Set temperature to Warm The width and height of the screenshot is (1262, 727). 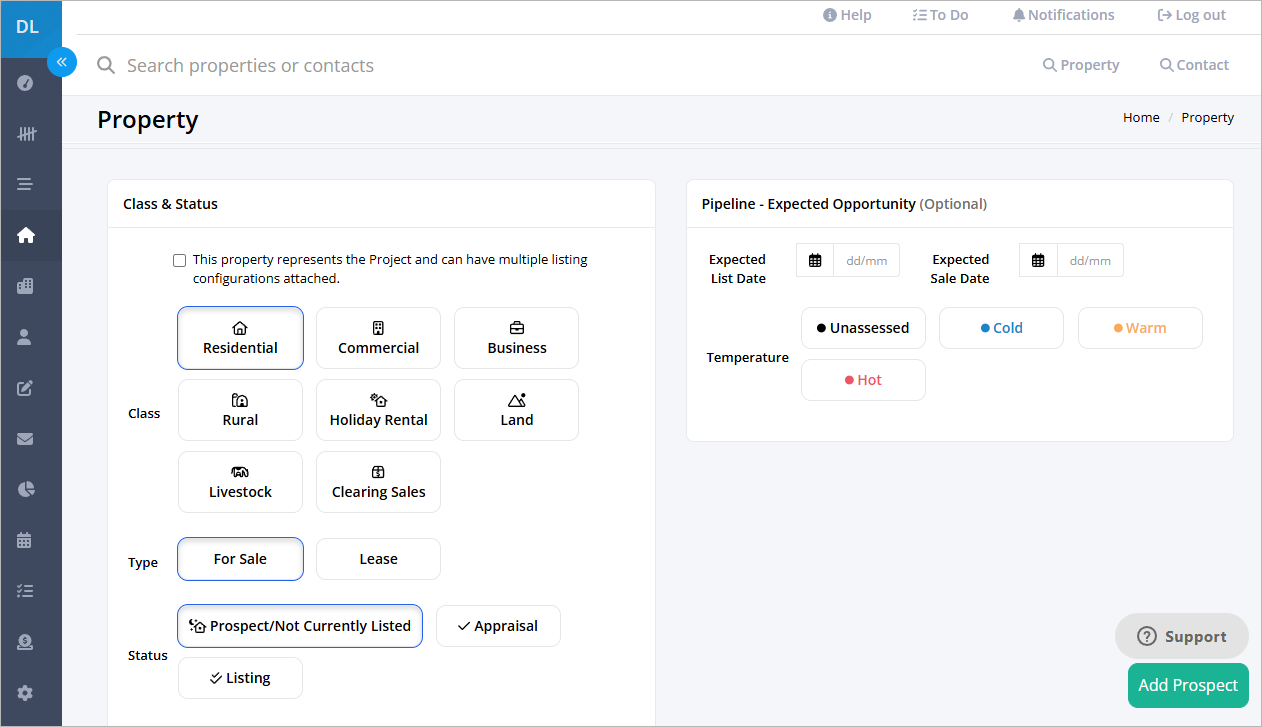point(1140,328)
